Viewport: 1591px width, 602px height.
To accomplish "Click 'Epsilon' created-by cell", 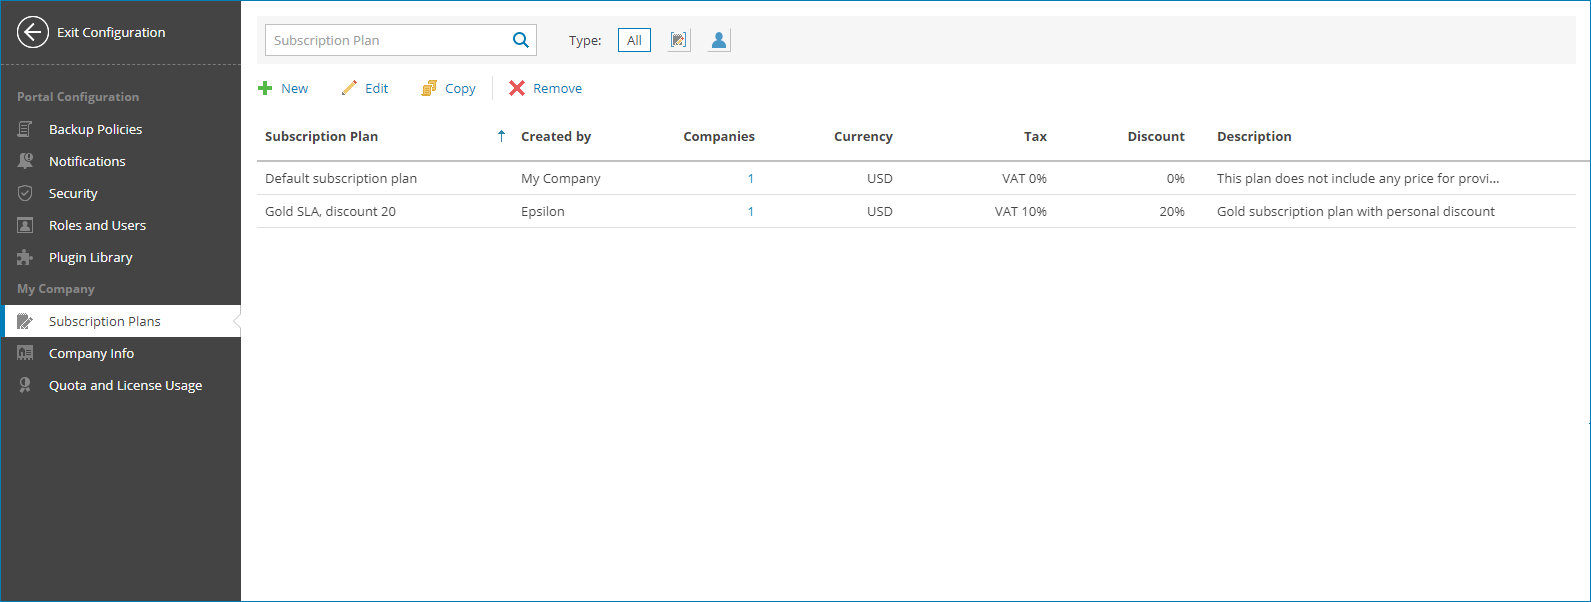I will [543, 211].
